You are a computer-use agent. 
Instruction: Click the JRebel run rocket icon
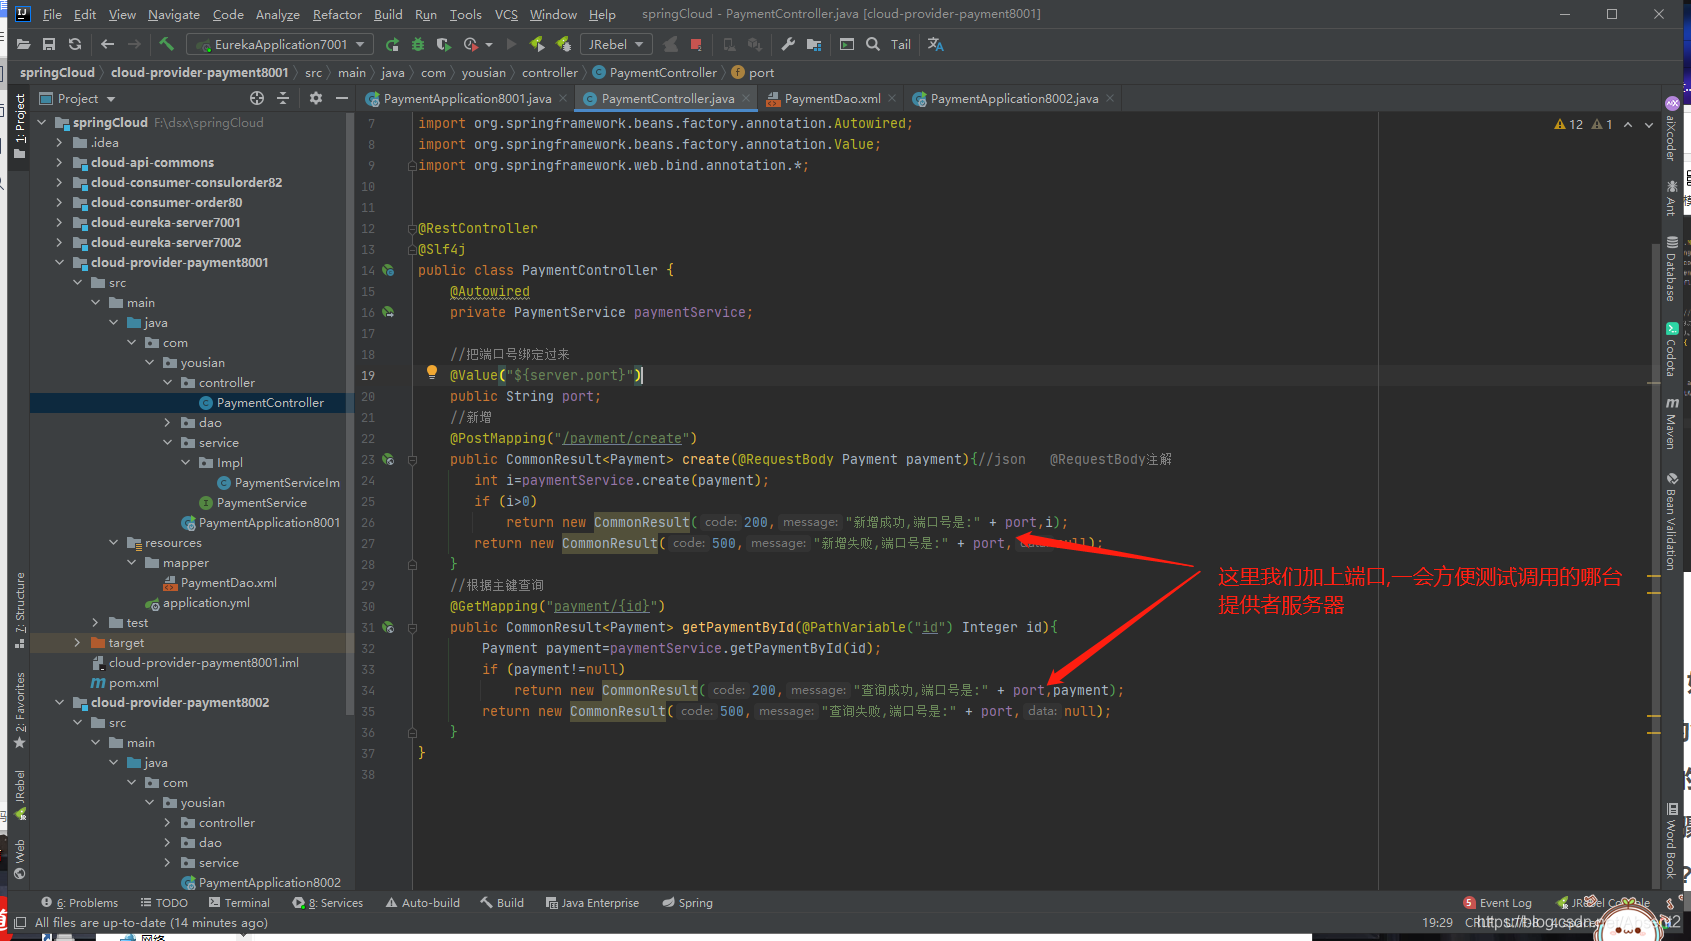[537, 44]
